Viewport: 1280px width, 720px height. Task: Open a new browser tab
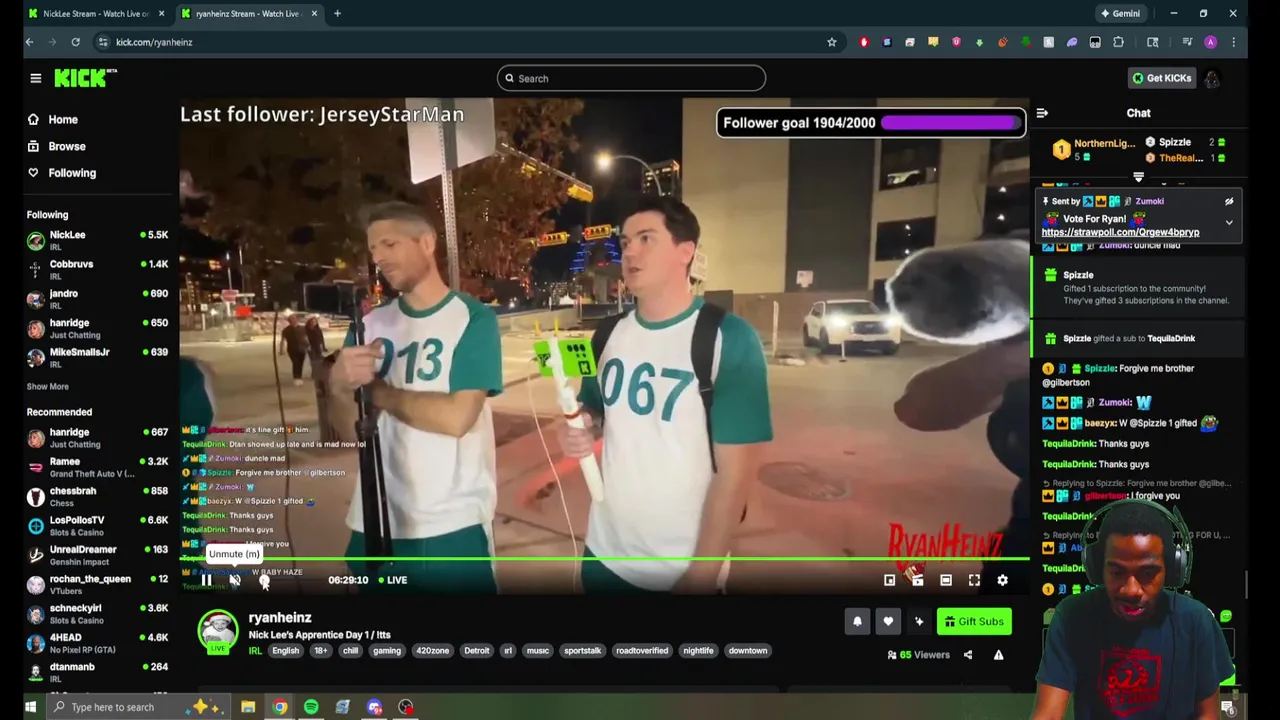(337, 13)
